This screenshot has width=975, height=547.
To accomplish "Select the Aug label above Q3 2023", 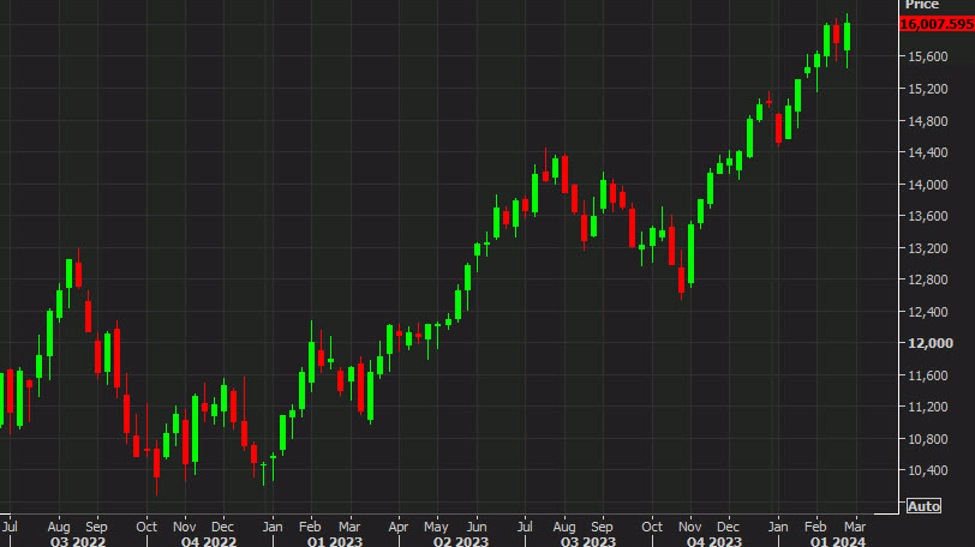I will [564, 526].
